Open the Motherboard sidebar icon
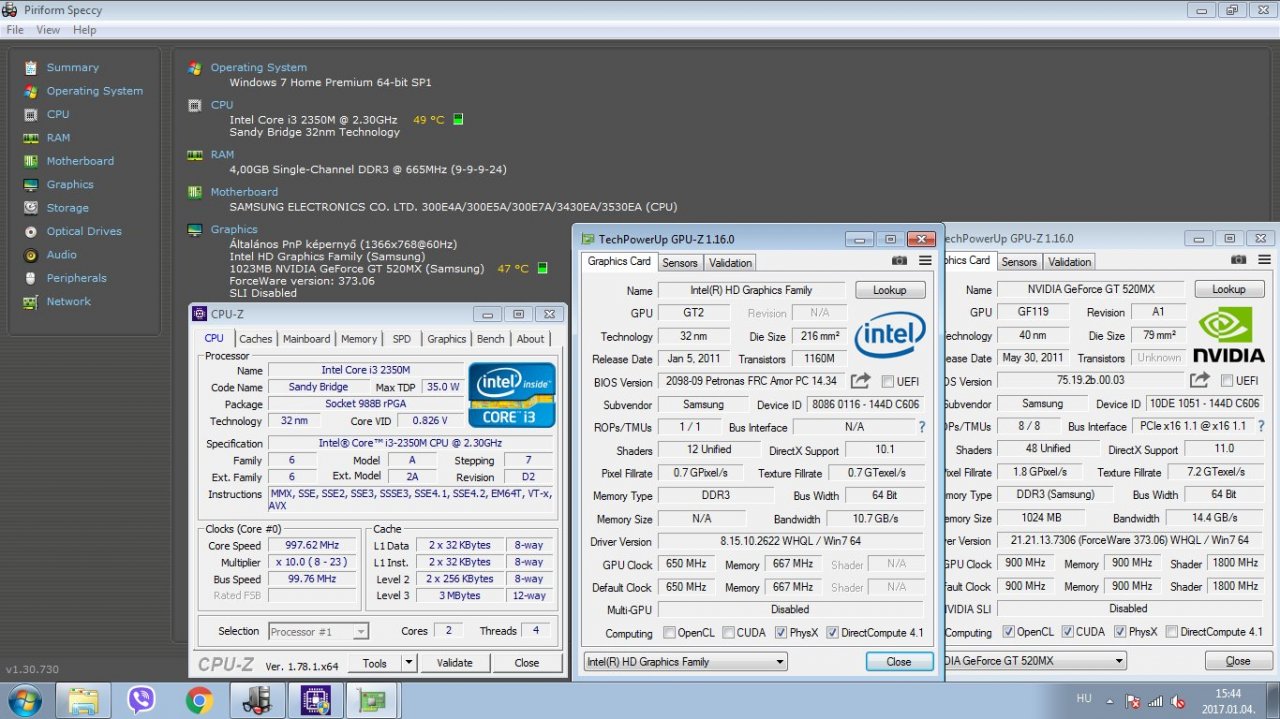 tap(30, 161)
